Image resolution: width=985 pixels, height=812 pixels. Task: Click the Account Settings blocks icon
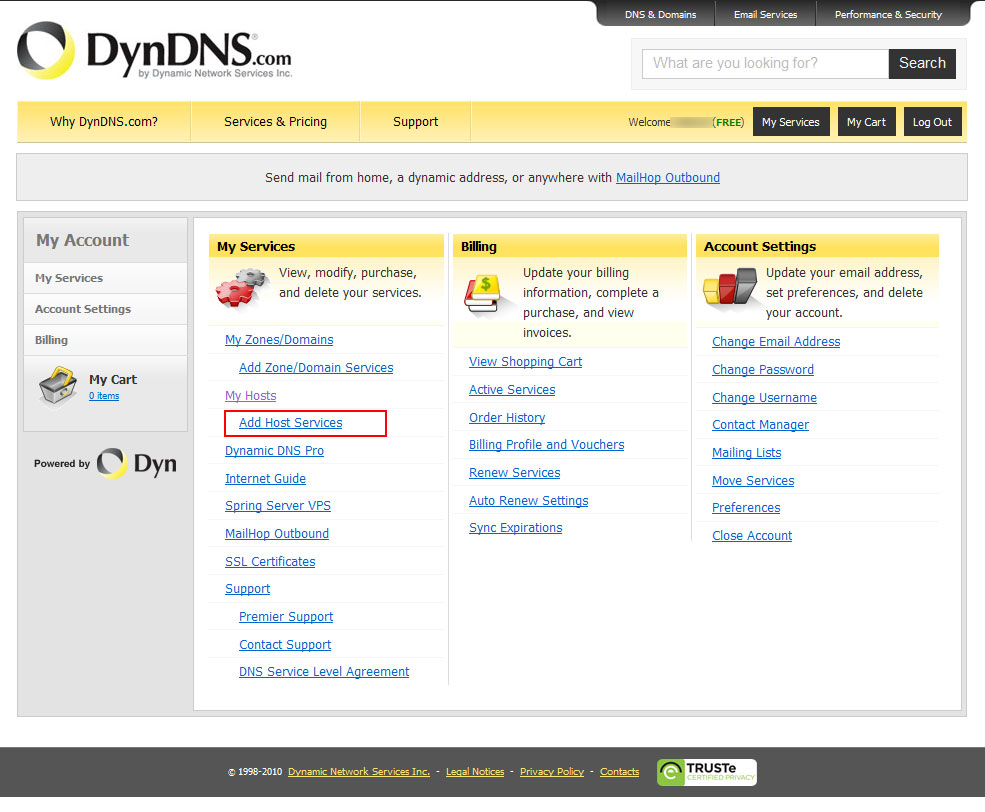pyautogui.click(x=729, y=287)
